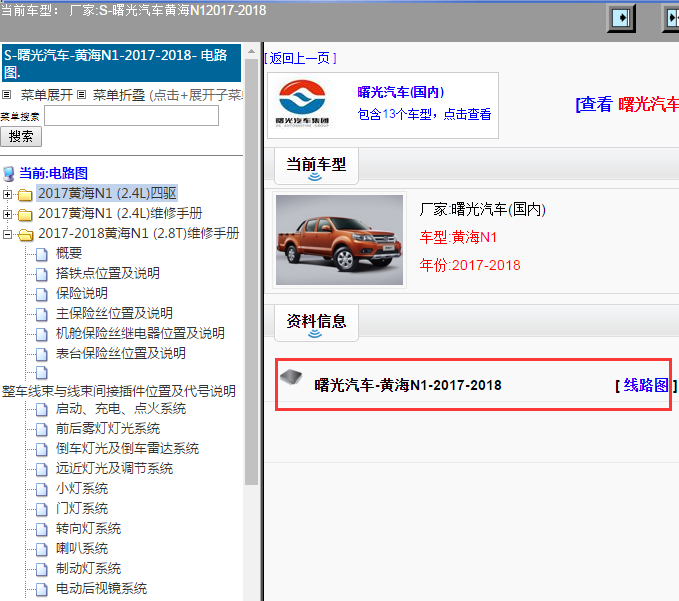Viewport: 679px width, 601px height.
Task: Click document icon next to 表台保险丝位置及说明
Action: point(42,354)
